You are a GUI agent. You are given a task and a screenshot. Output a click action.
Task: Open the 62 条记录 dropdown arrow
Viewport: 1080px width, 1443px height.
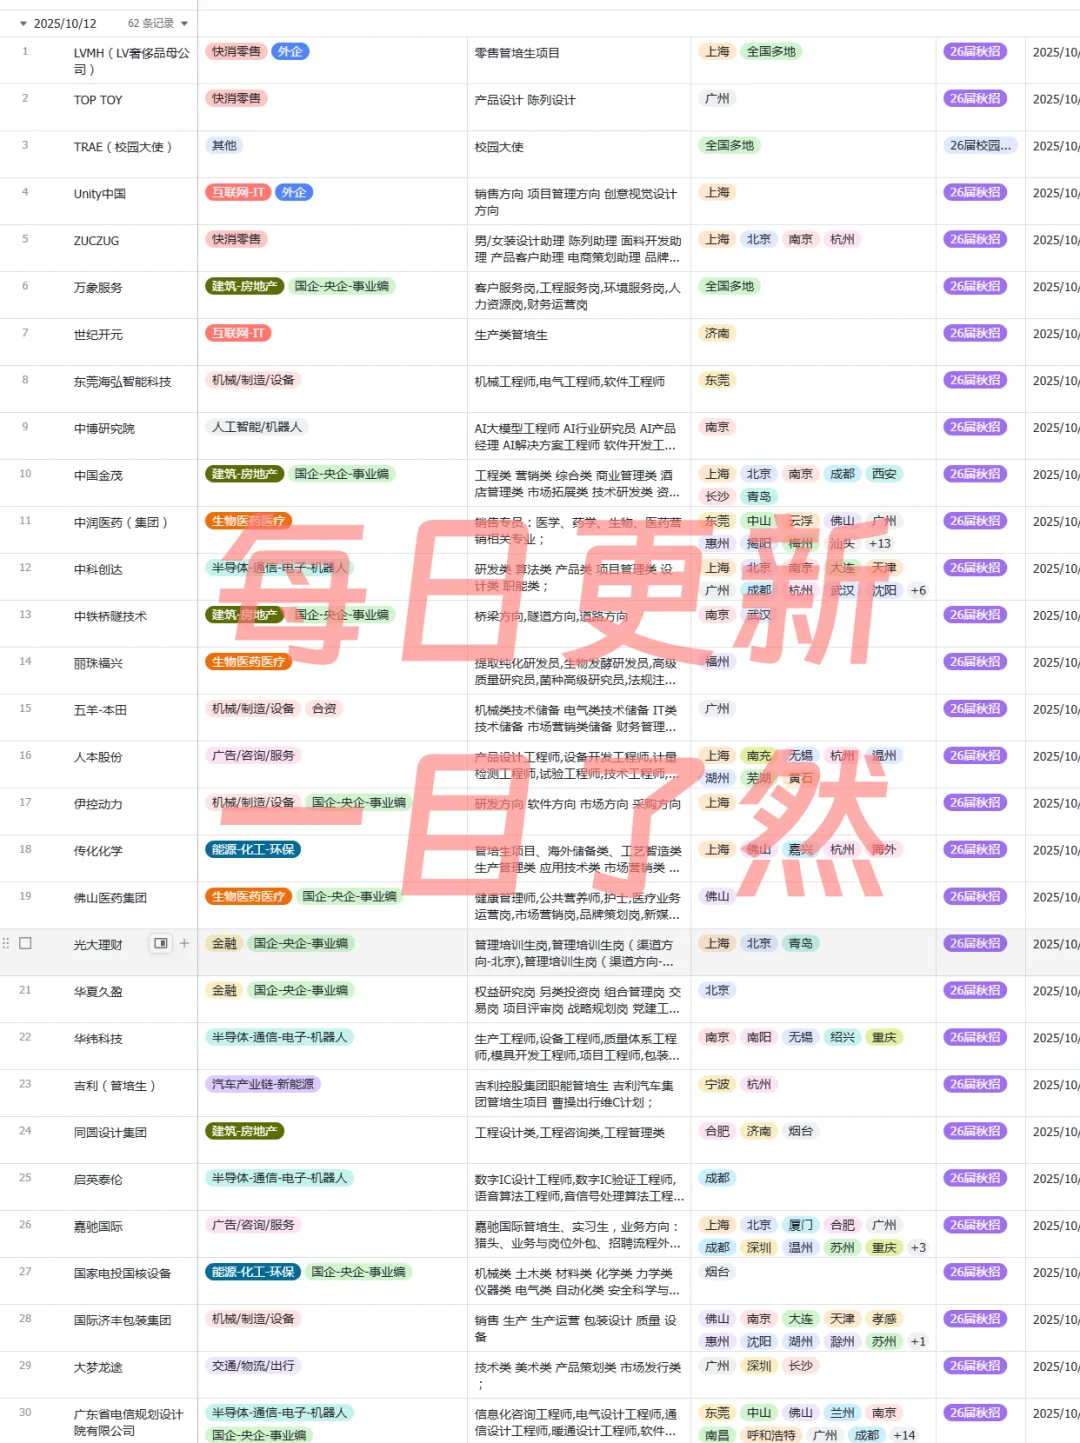[x=184, y=23]
